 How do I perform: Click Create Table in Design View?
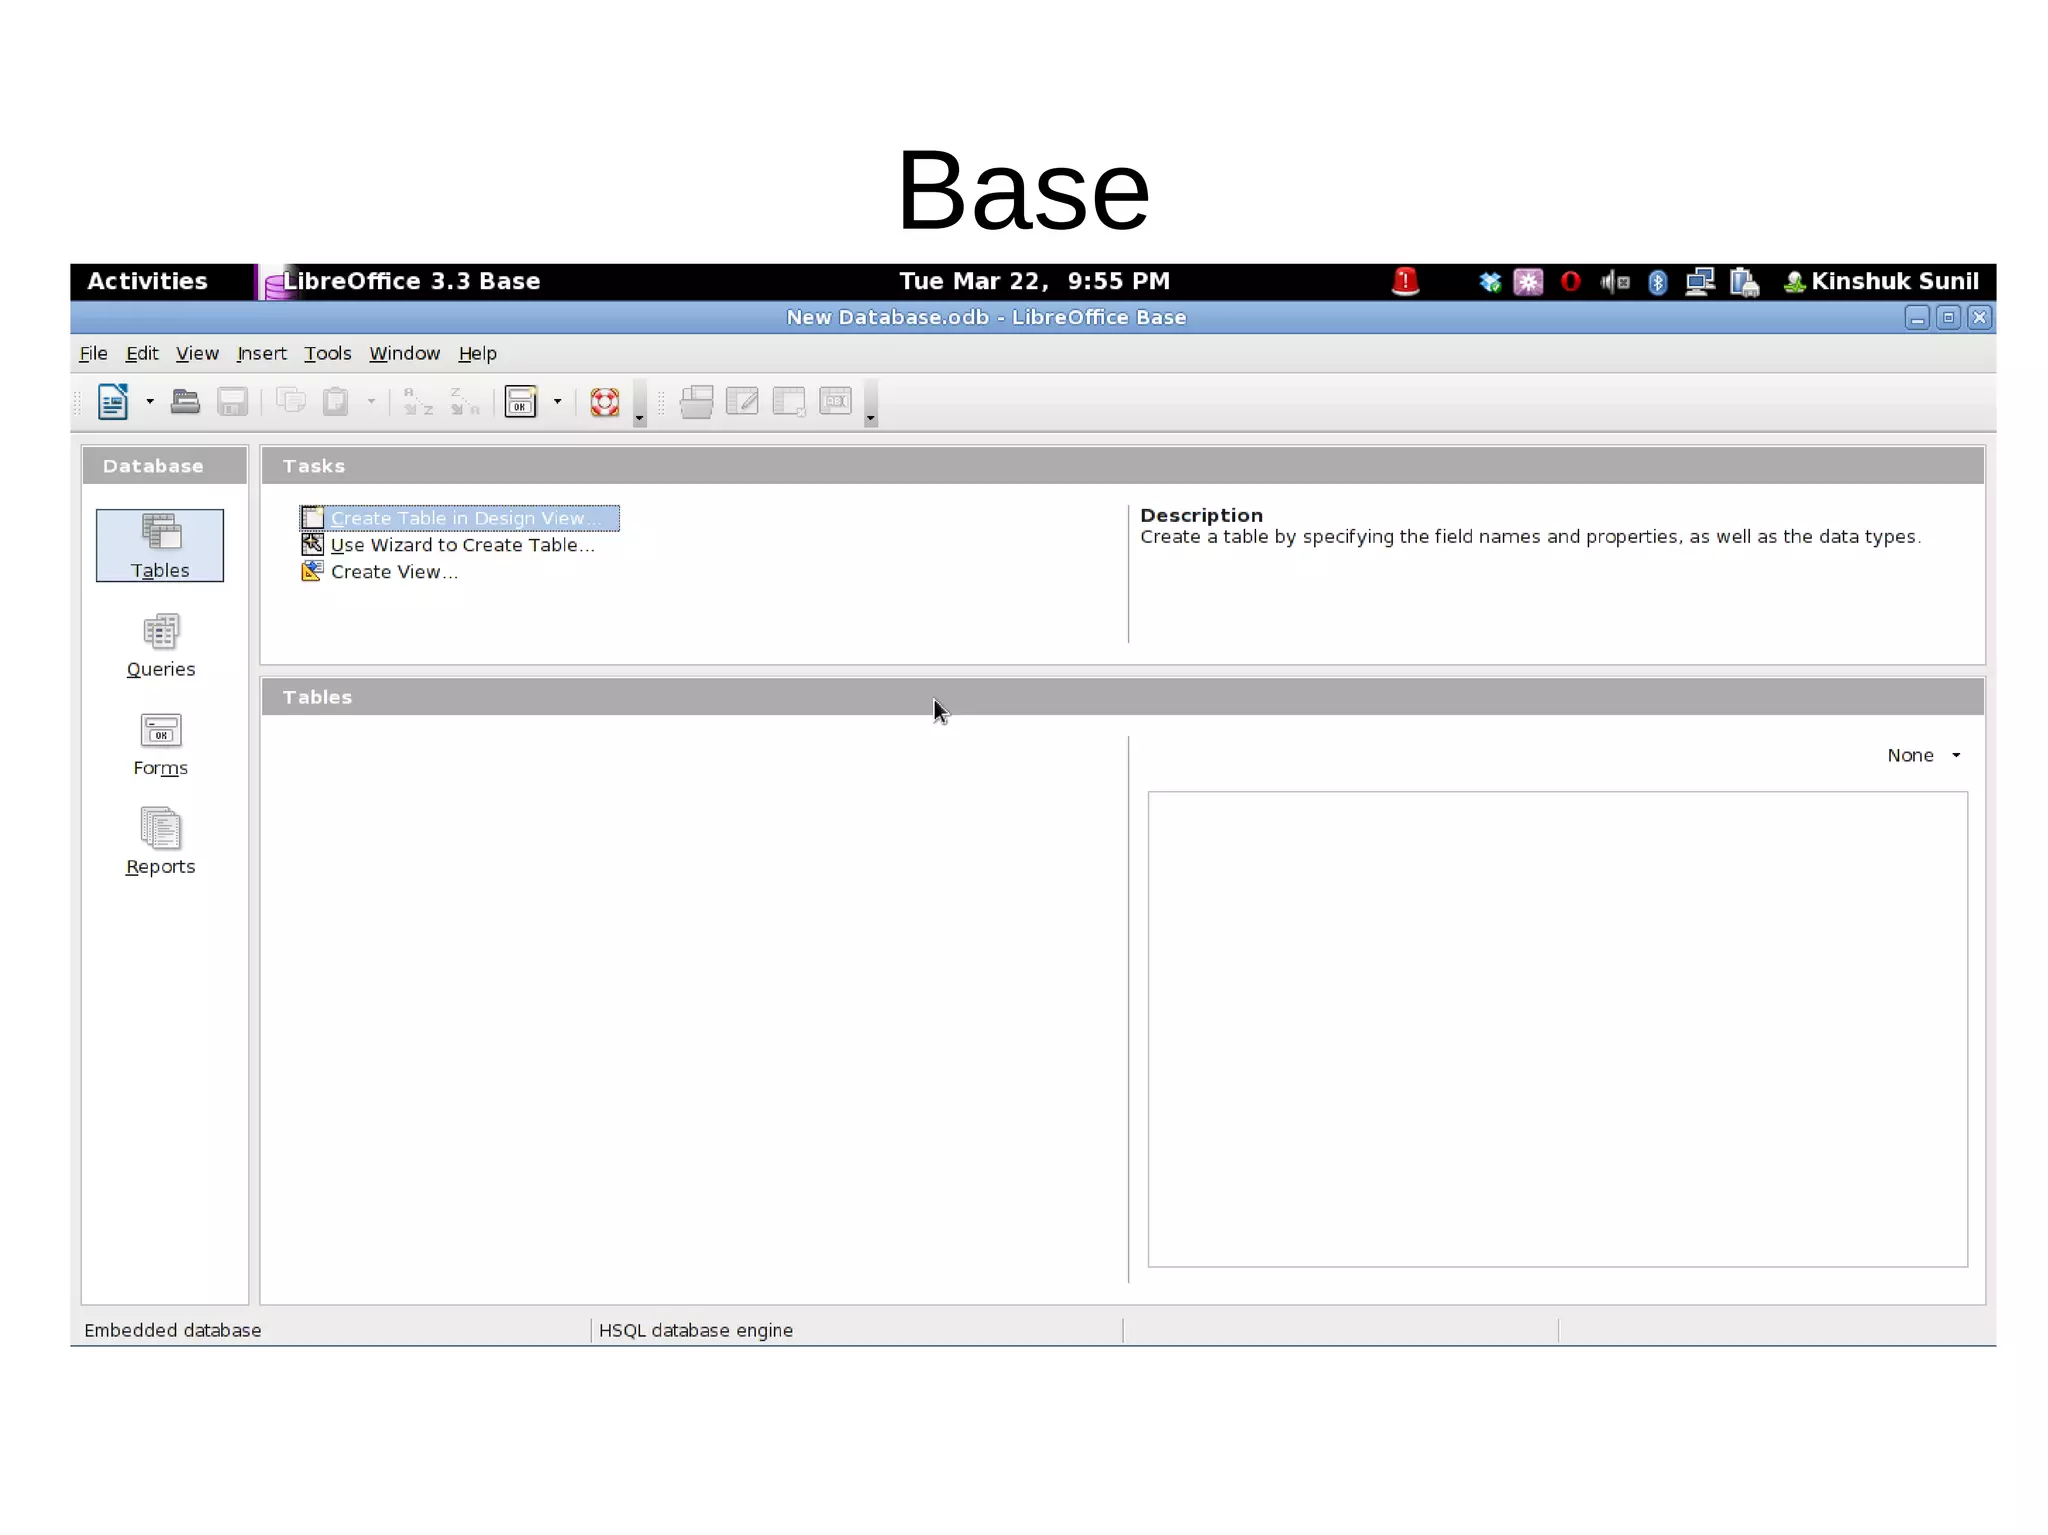point(460,518)
